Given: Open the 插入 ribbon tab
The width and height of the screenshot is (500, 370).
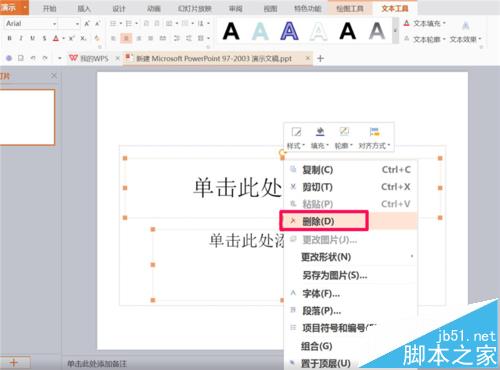Looking at the screenshot, I should [84, 8].
